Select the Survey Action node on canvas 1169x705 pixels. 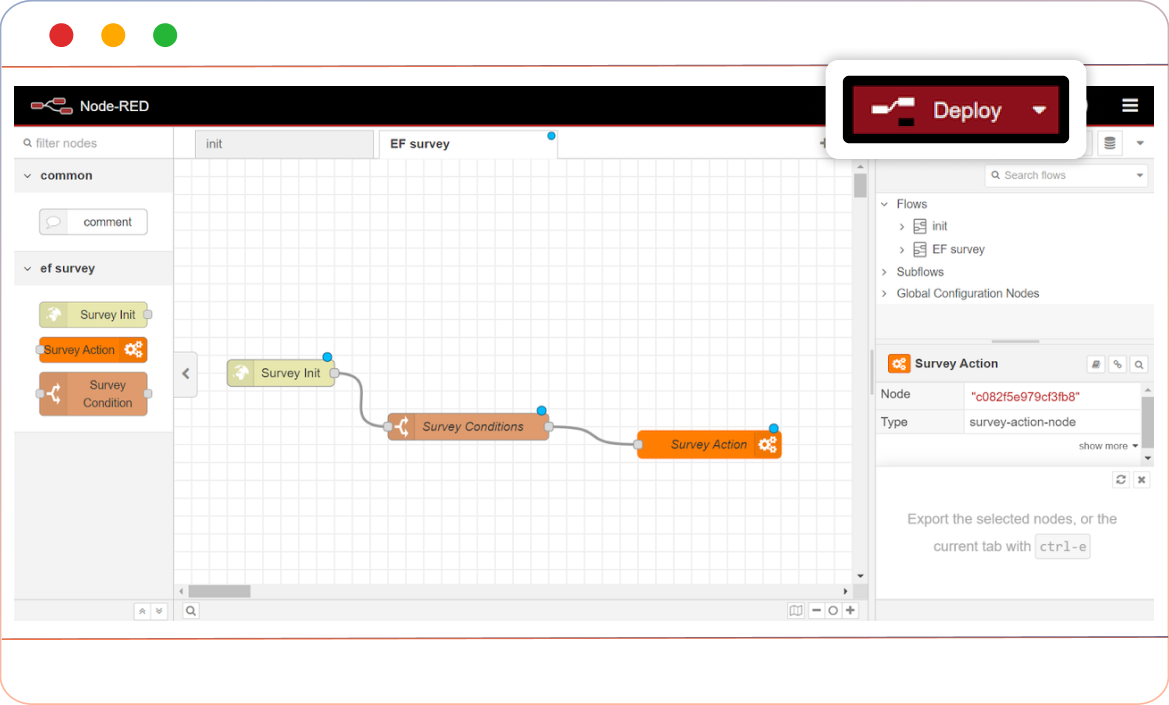click(708, 445)
